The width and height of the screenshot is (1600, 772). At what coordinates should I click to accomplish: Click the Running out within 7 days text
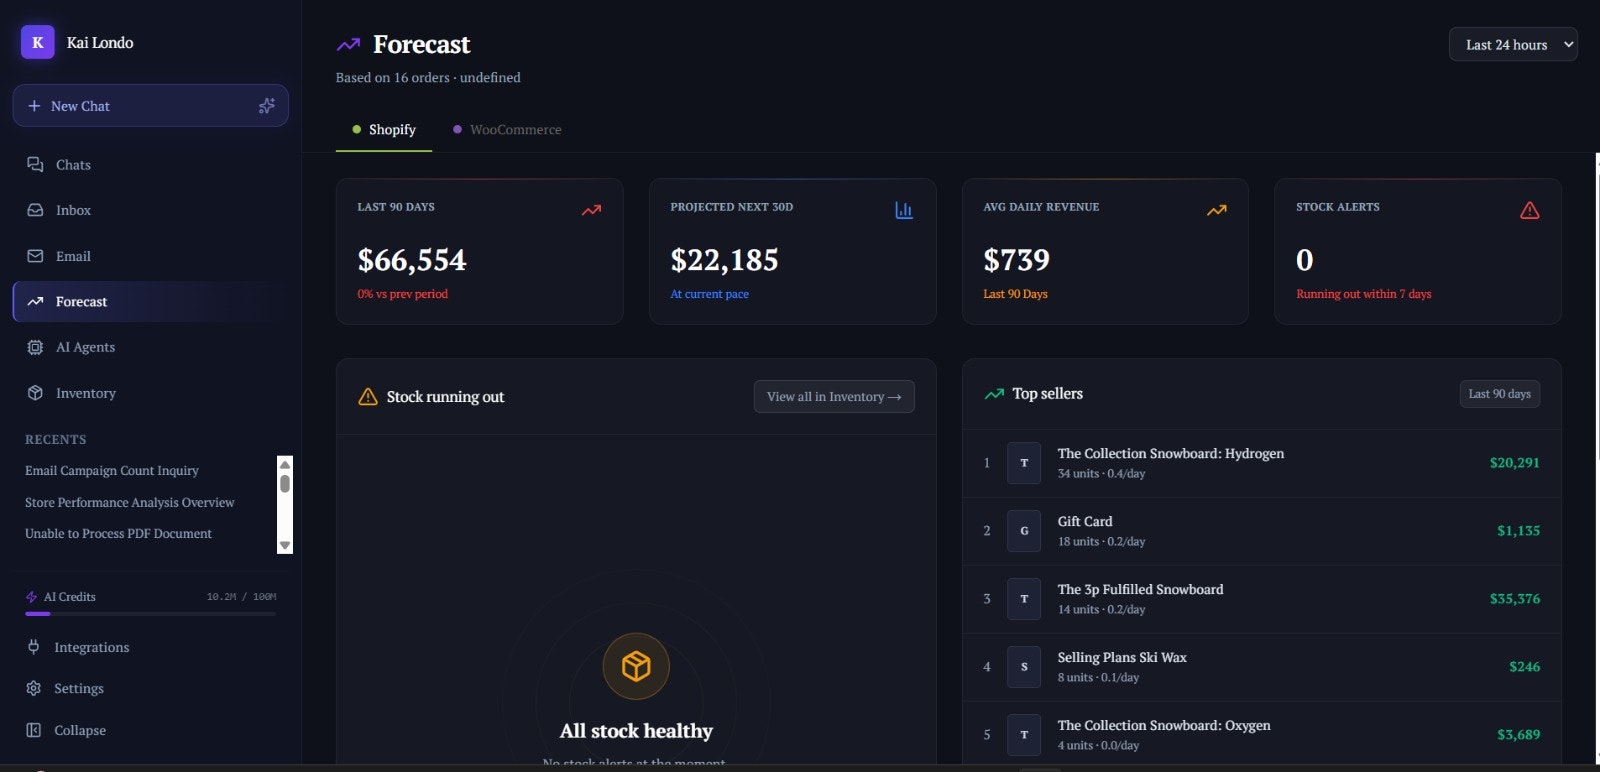click(1364, 294)
